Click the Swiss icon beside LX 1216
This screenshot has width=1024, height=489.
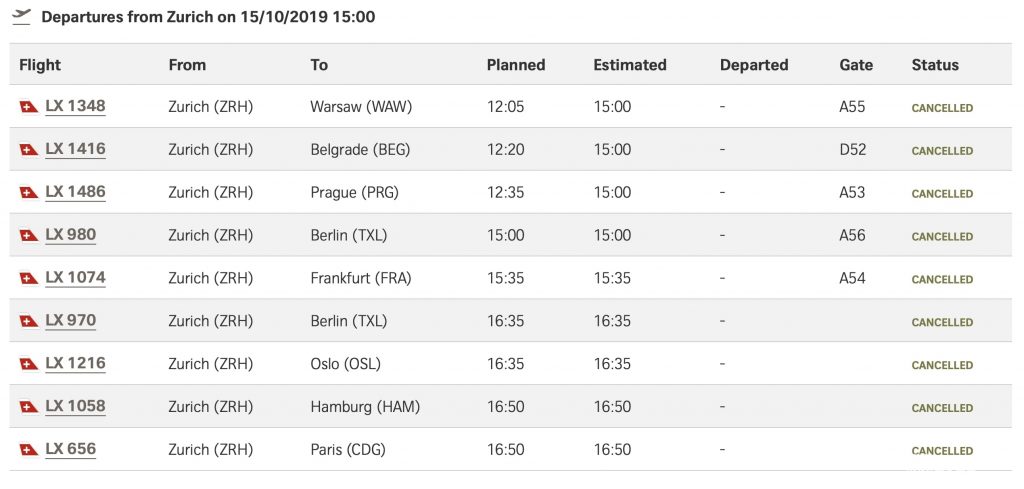(29, 364)
